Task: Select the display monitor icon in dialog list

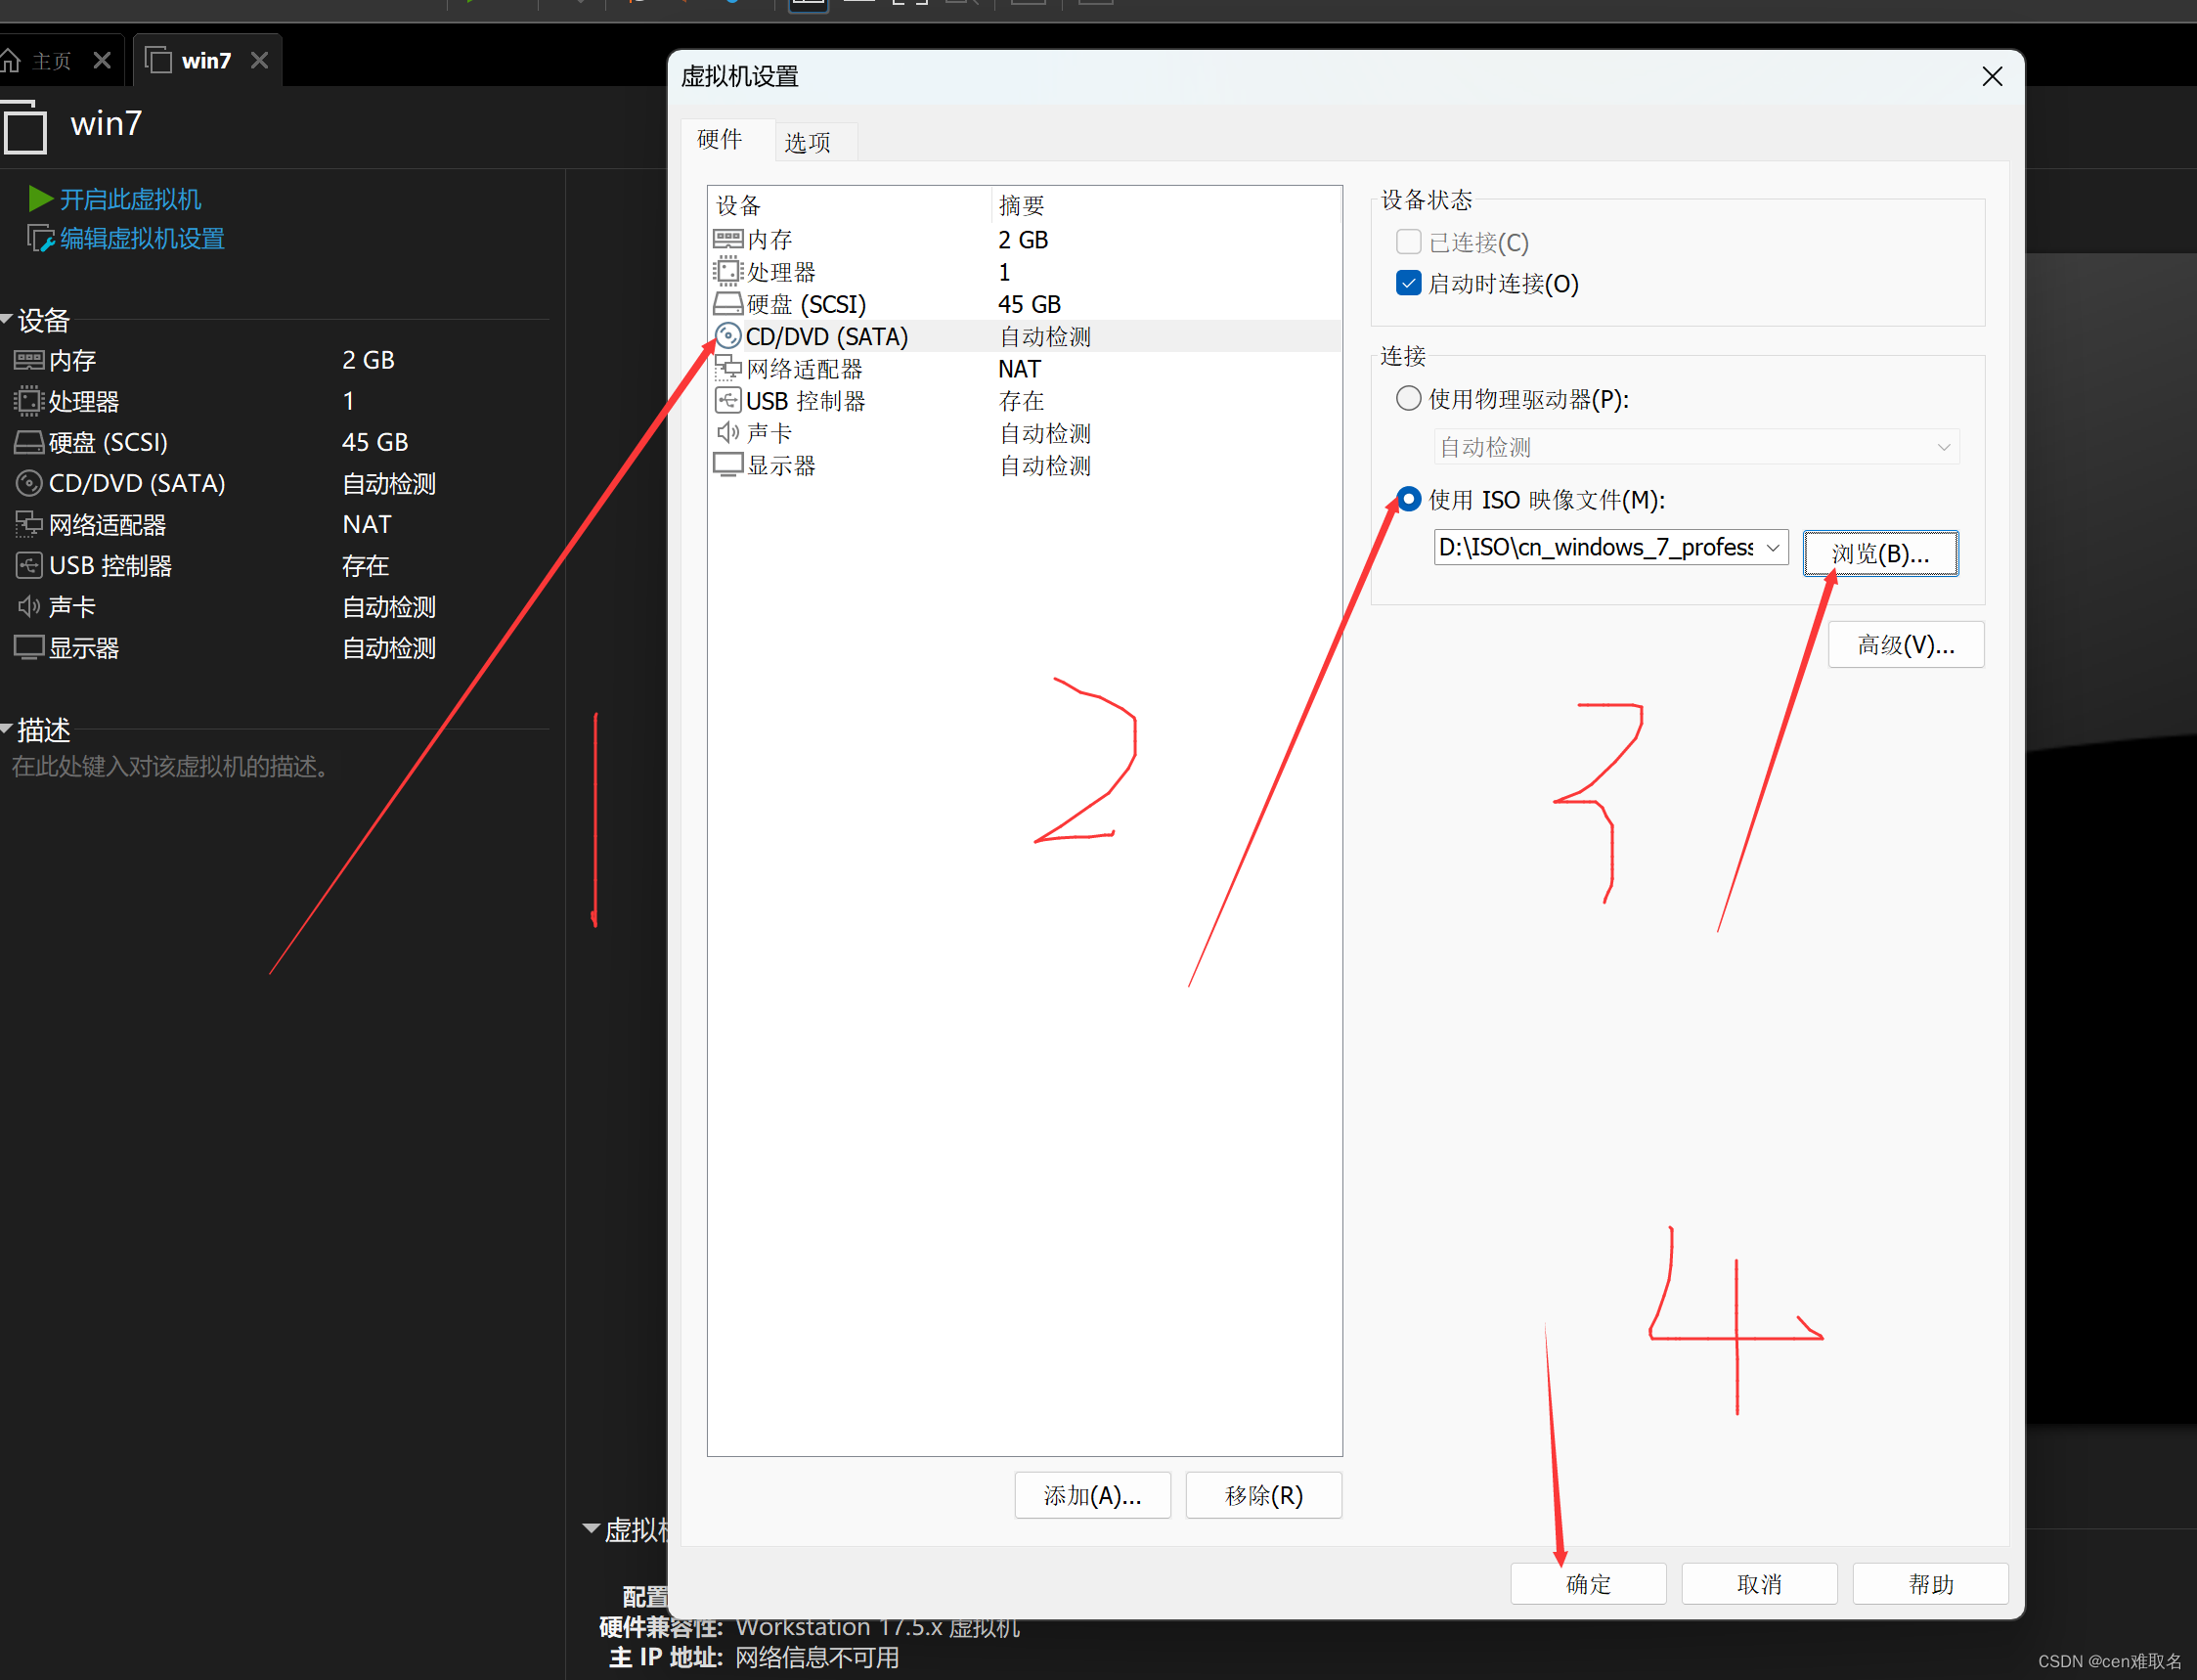Action: coord(727,465)
